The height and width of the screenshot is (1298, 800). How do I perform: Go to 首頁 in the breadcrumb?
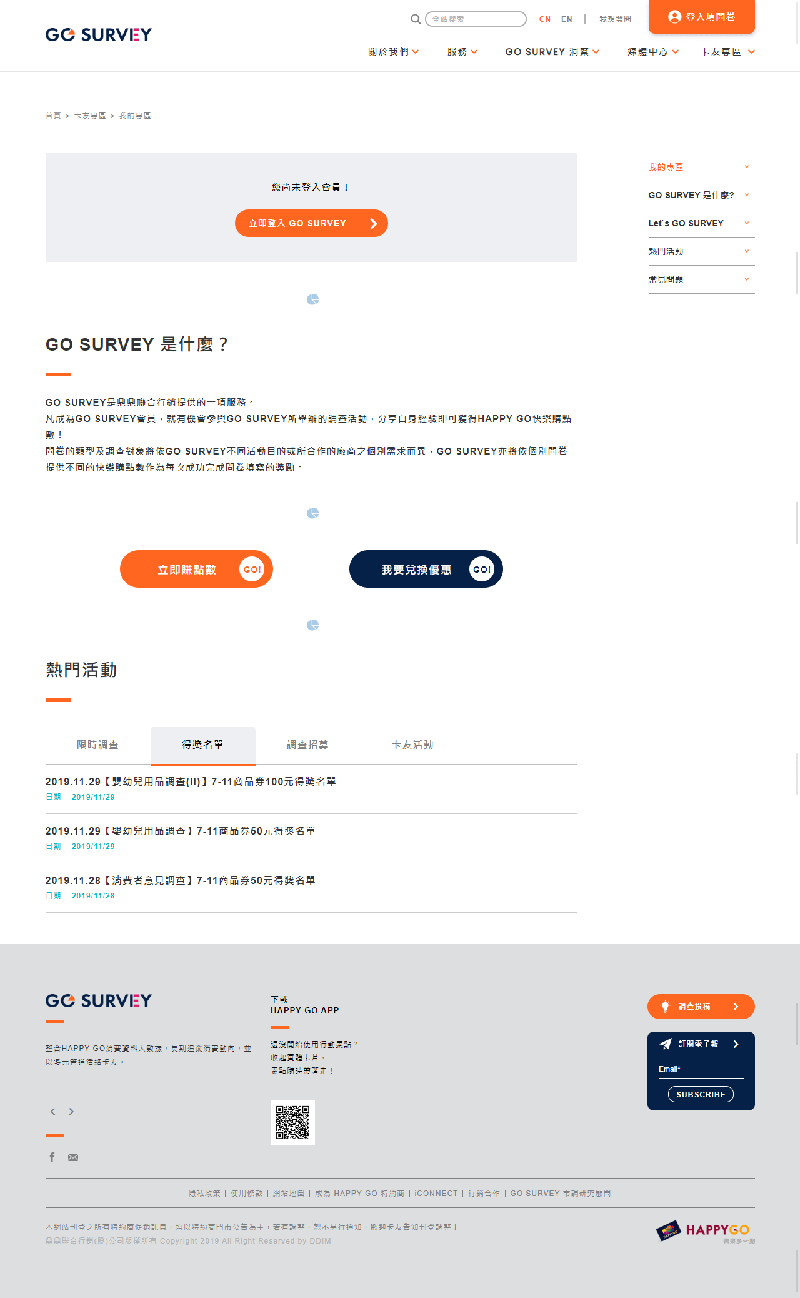[x=53, y=116]
